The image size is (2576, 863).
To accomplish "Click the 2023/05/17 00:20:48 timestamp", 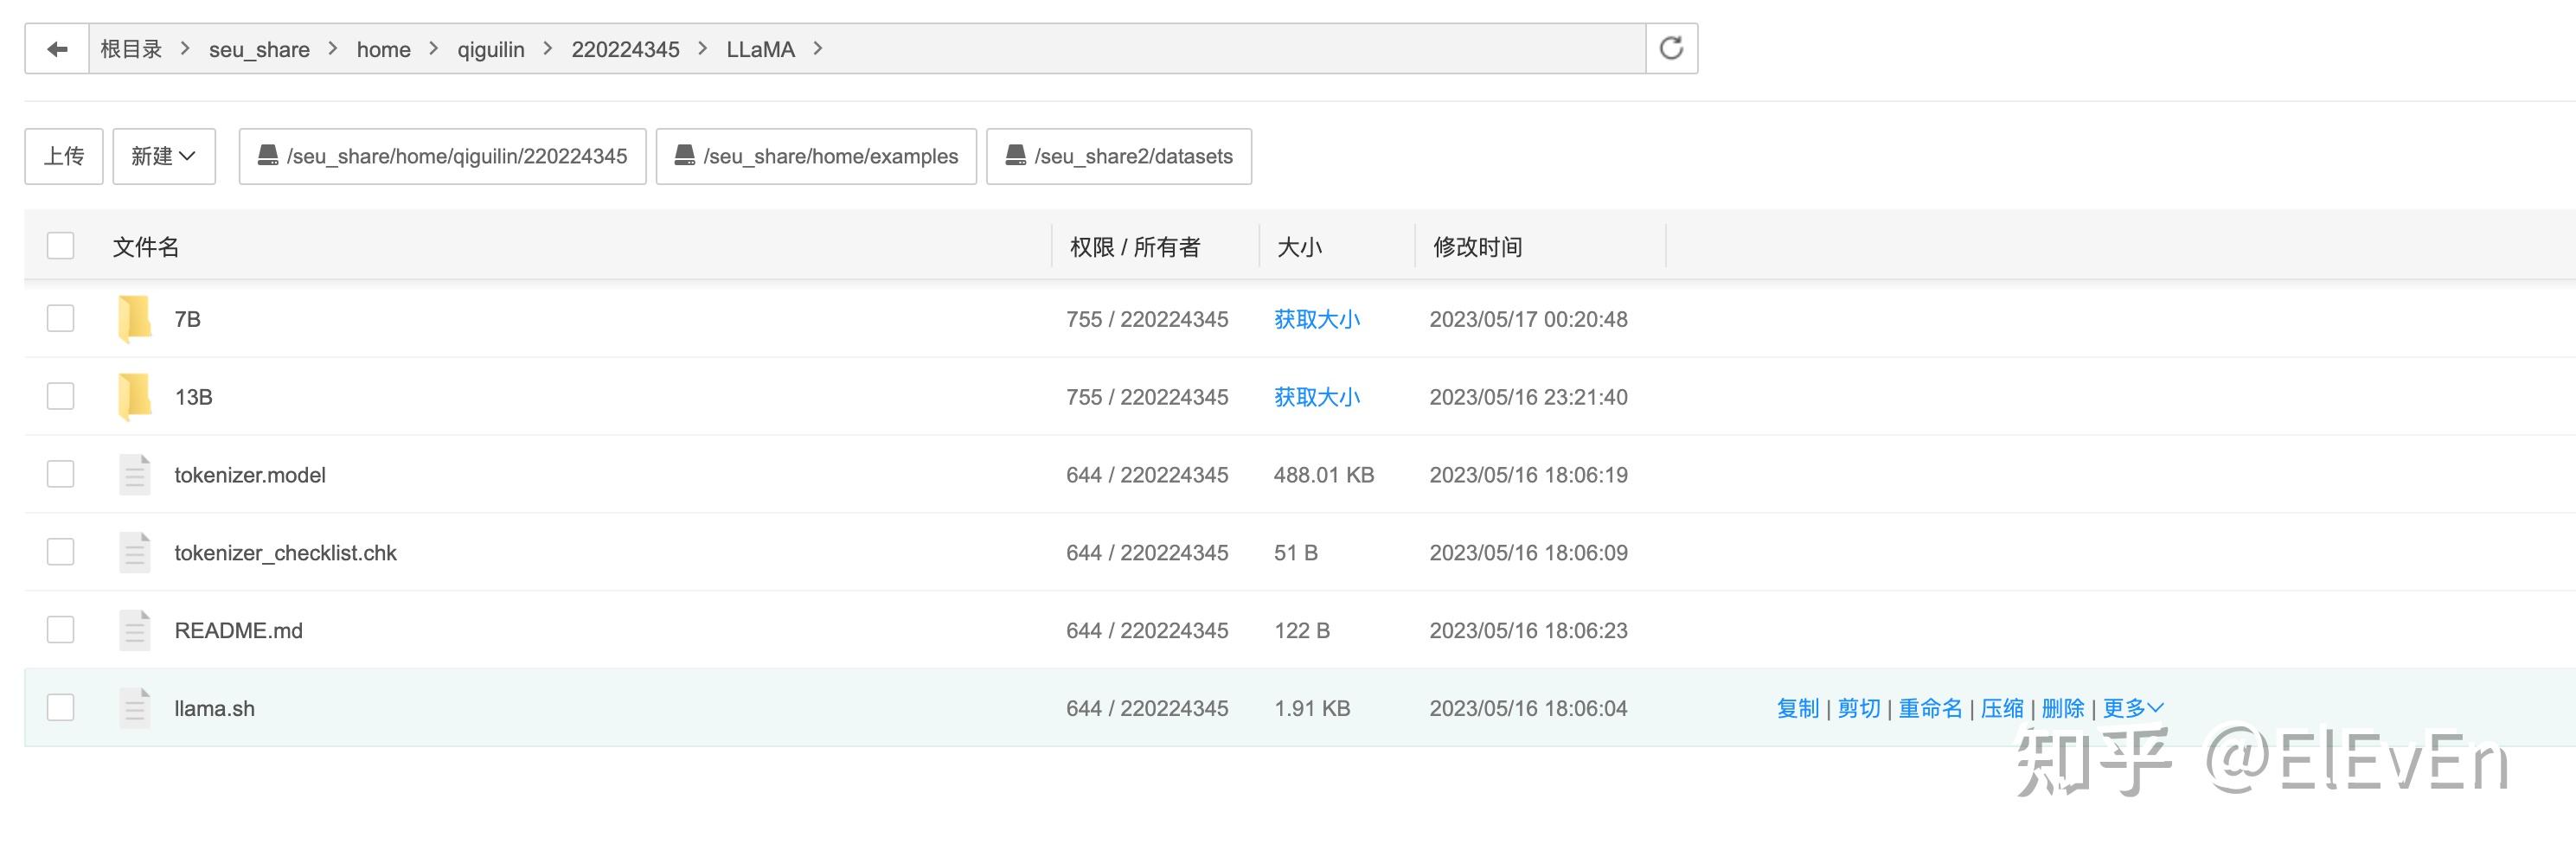I will (x=1529, y=319).
